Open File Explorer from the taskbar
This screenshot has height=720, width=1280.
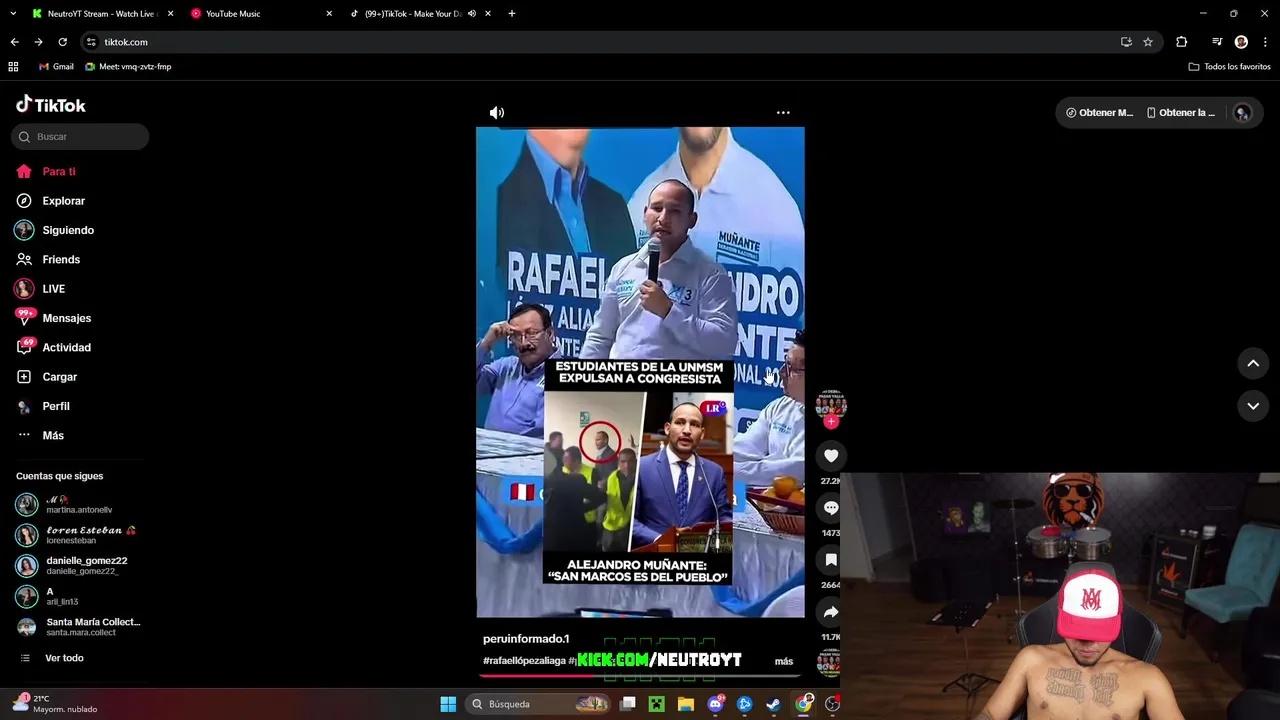[x=686, y=704]
